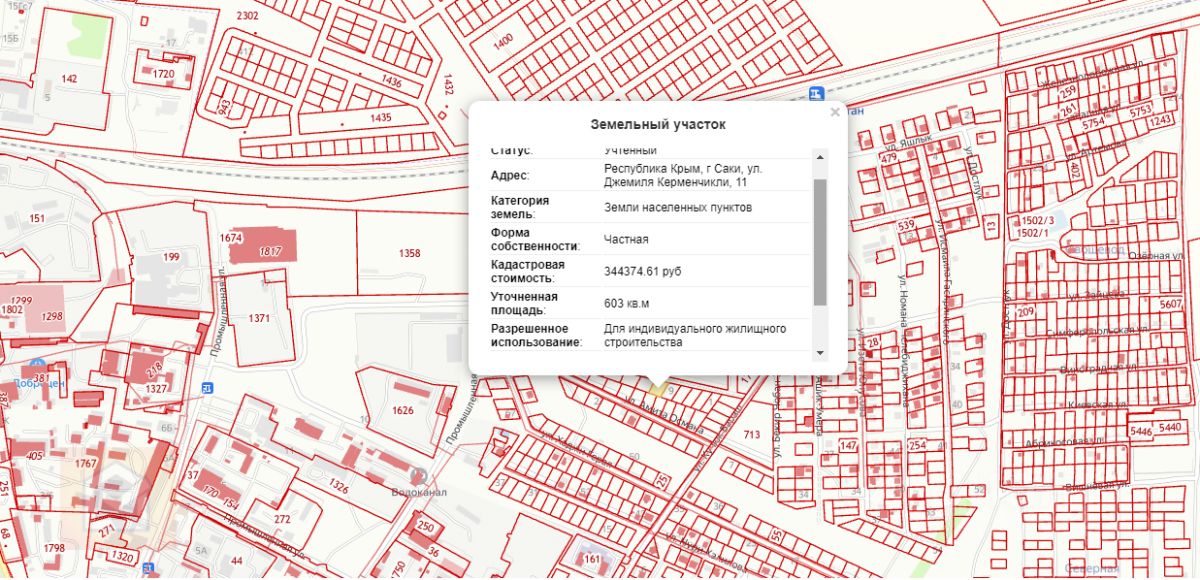Select land parcel 1326

point(338,488)
